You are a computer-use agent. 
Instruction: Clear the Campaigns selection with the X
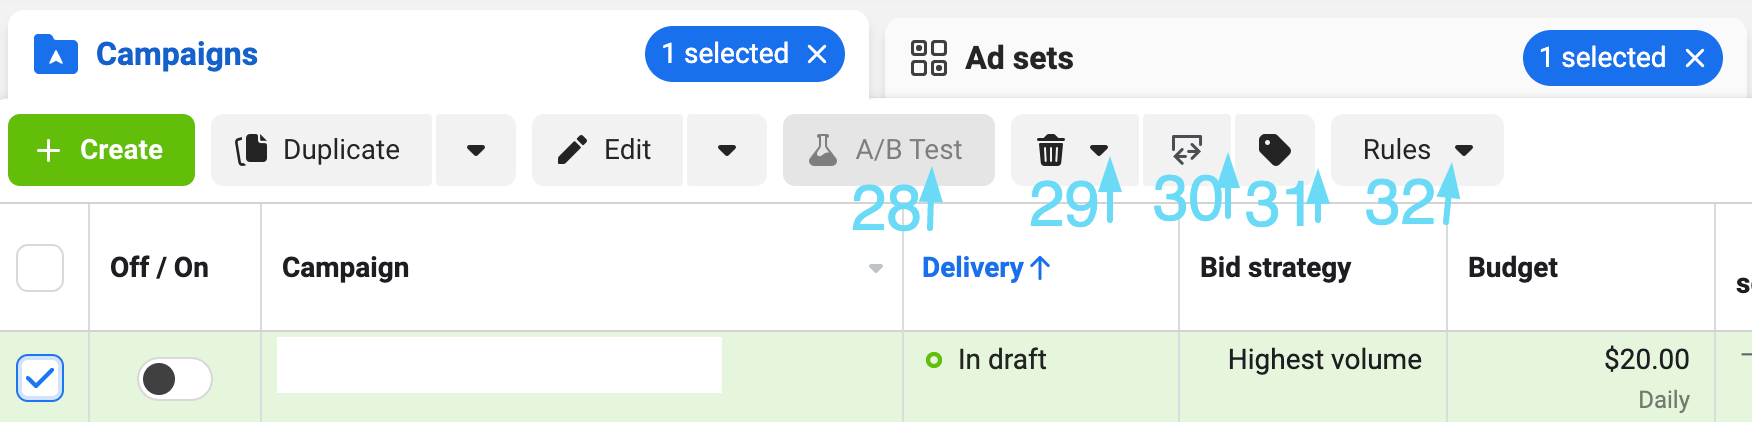point(817,54)
